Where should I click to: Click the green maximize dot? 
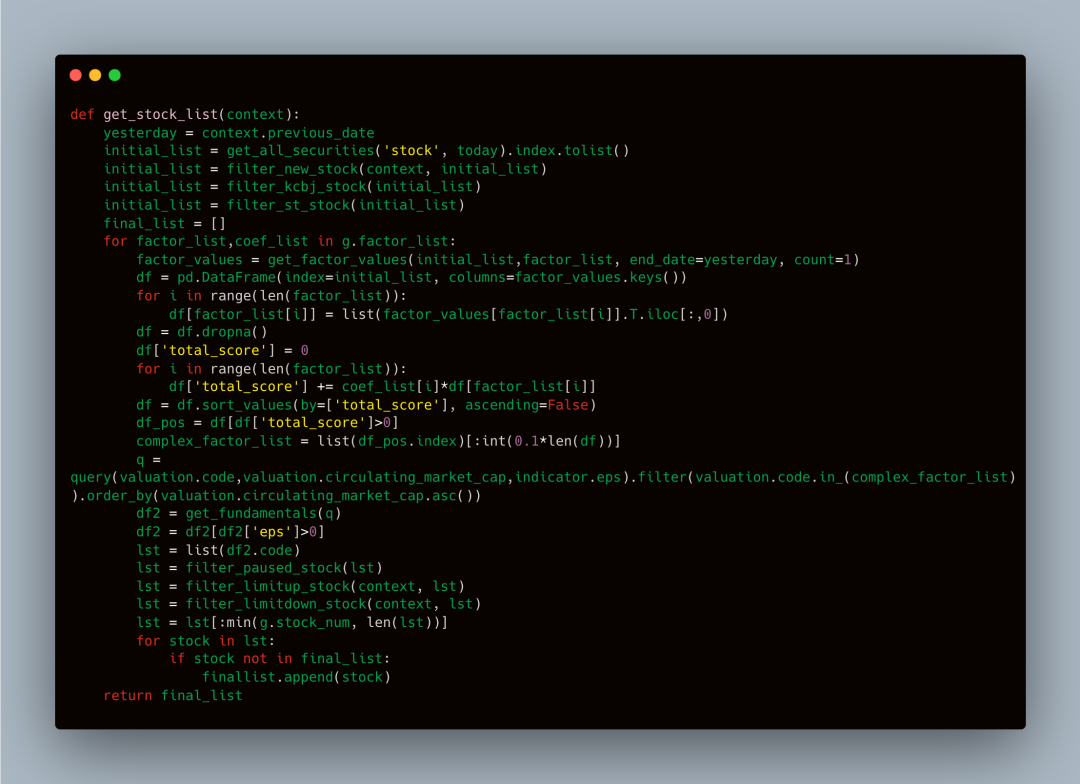115,75
